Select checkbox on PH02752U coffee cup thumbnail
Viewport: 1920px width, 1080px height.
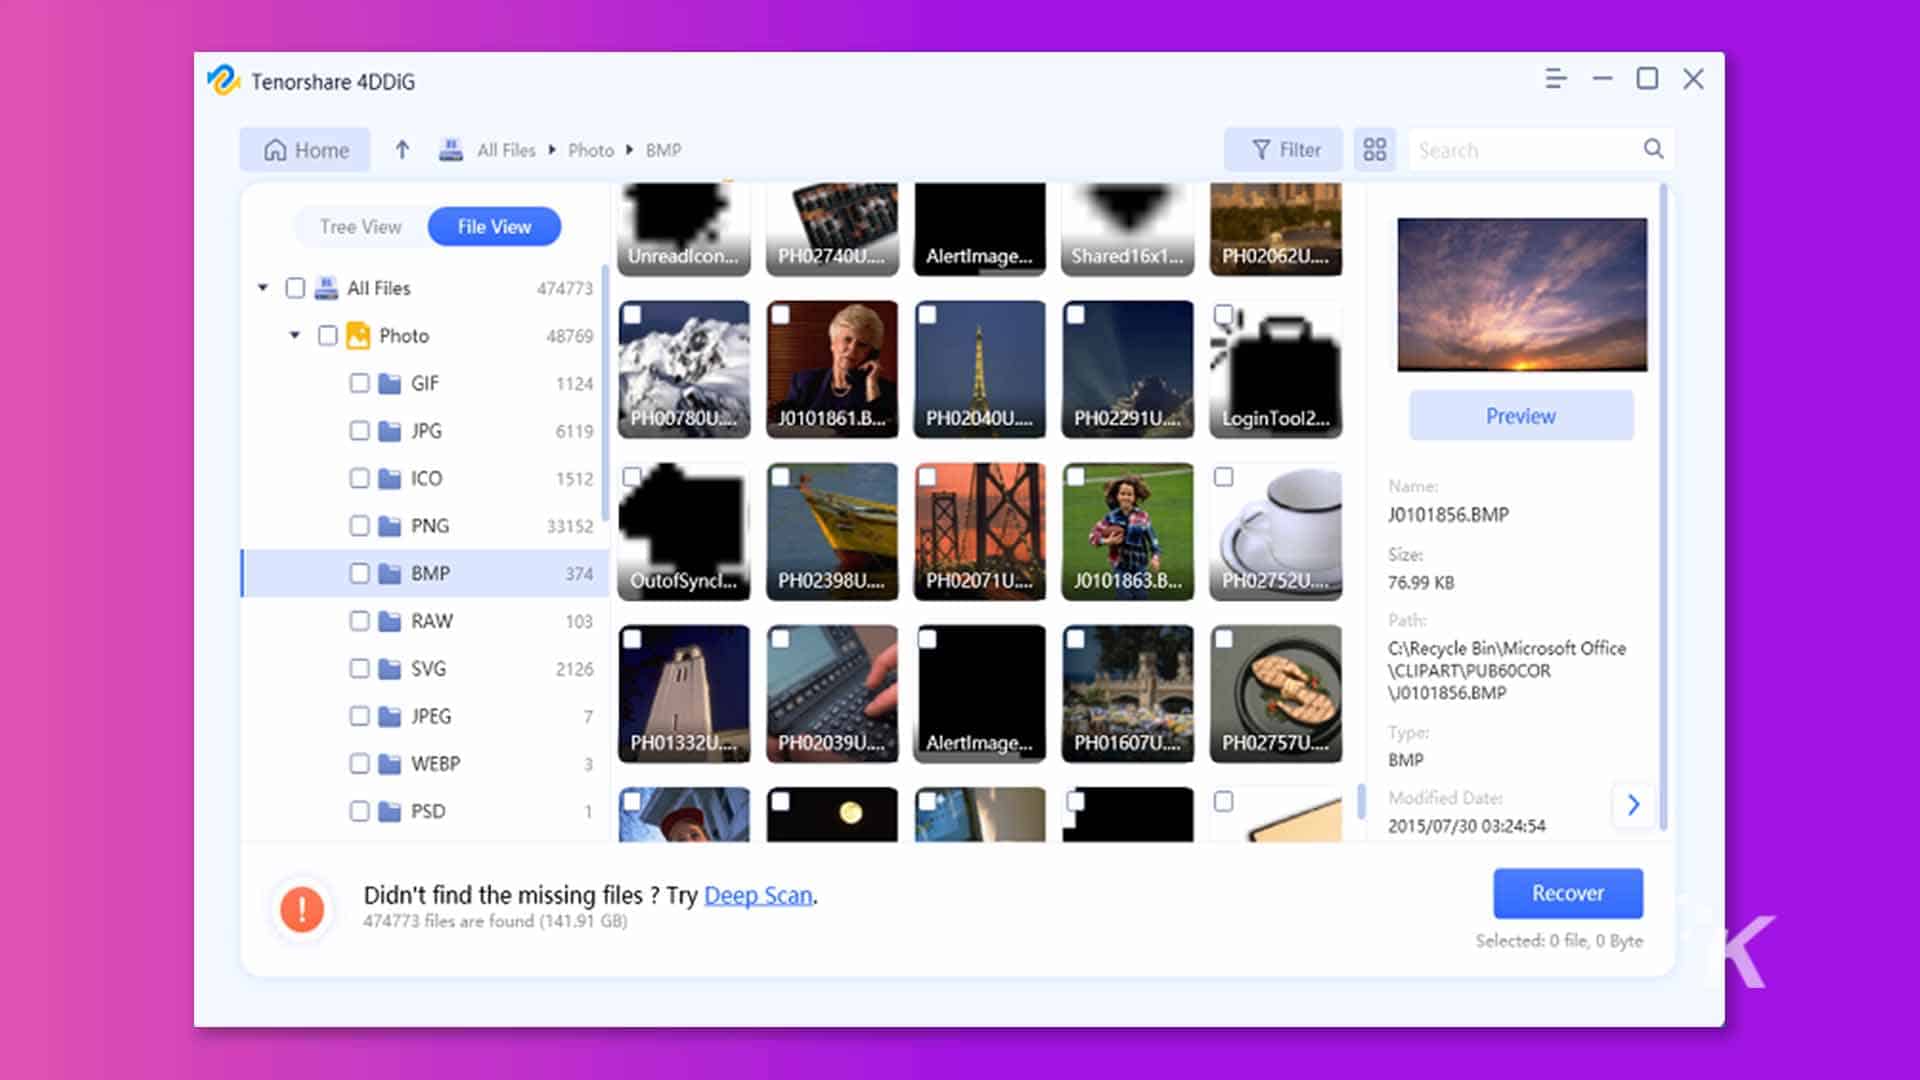(x=1223, y=477)
